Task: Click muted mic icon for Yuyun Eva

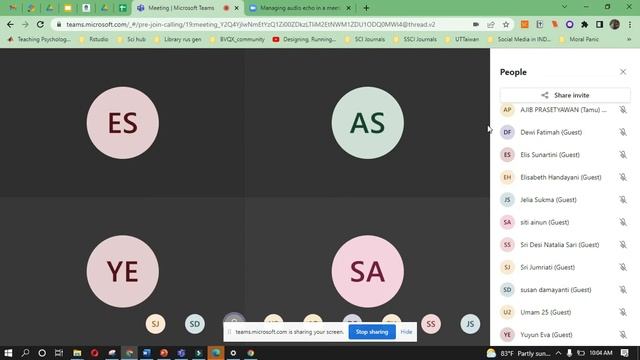Action: pyautogui.click(x=623, y=334)
